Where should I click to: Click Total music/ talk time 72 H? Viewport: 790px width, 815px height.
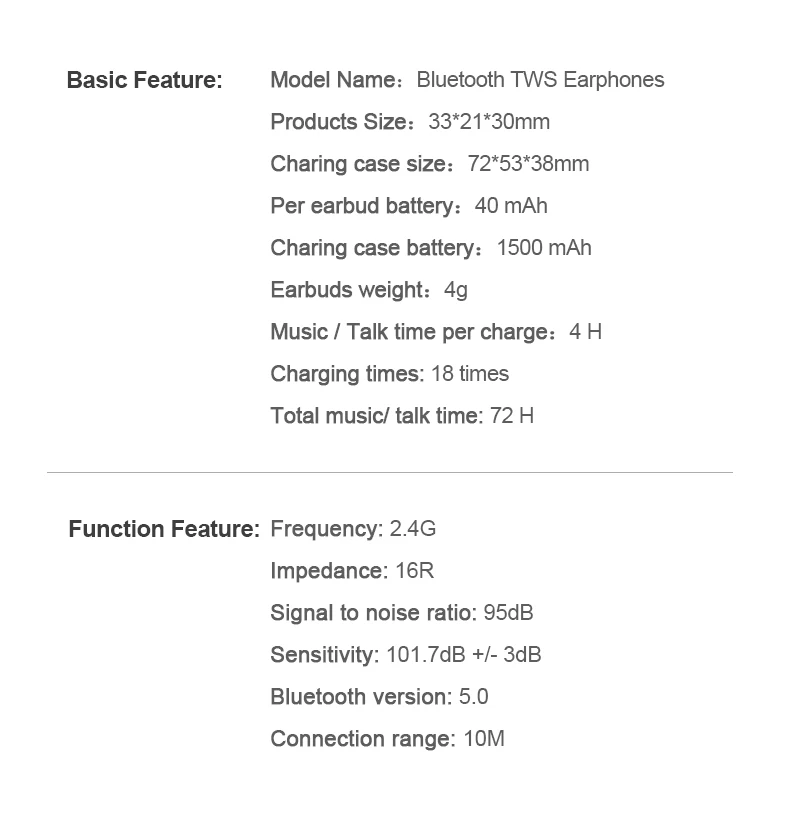click(402, 416)
